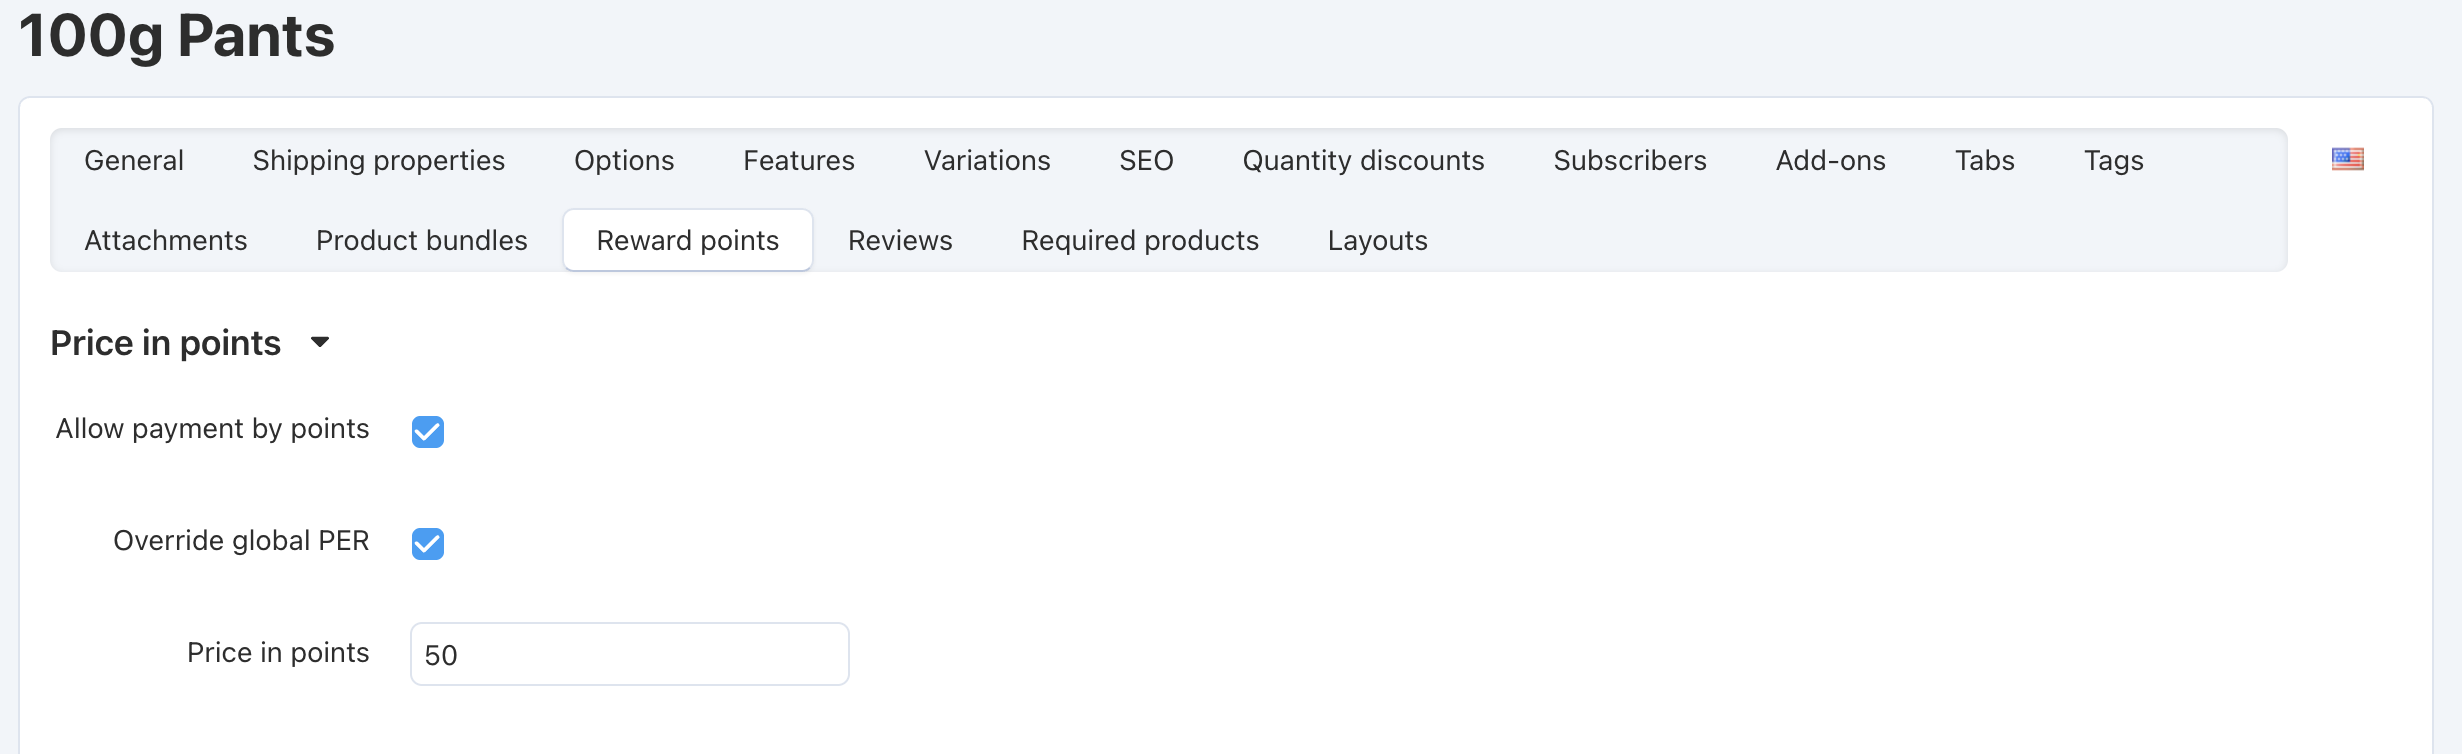View the Subscribers tab
Screen dimensions: 2462x754
pos(1630,160)
